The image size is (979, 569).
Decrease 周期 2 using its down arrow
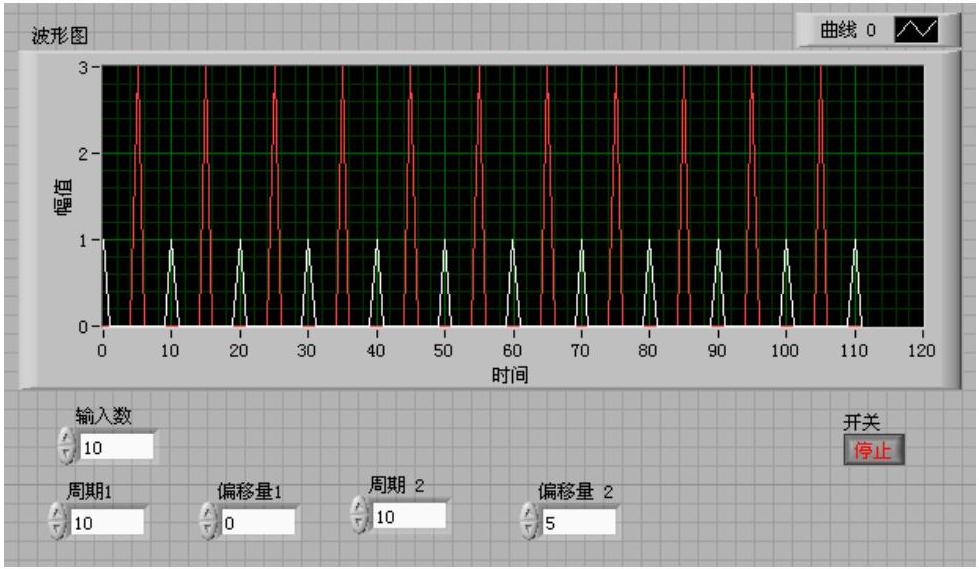pyautogui.click(x=359, y=523)
